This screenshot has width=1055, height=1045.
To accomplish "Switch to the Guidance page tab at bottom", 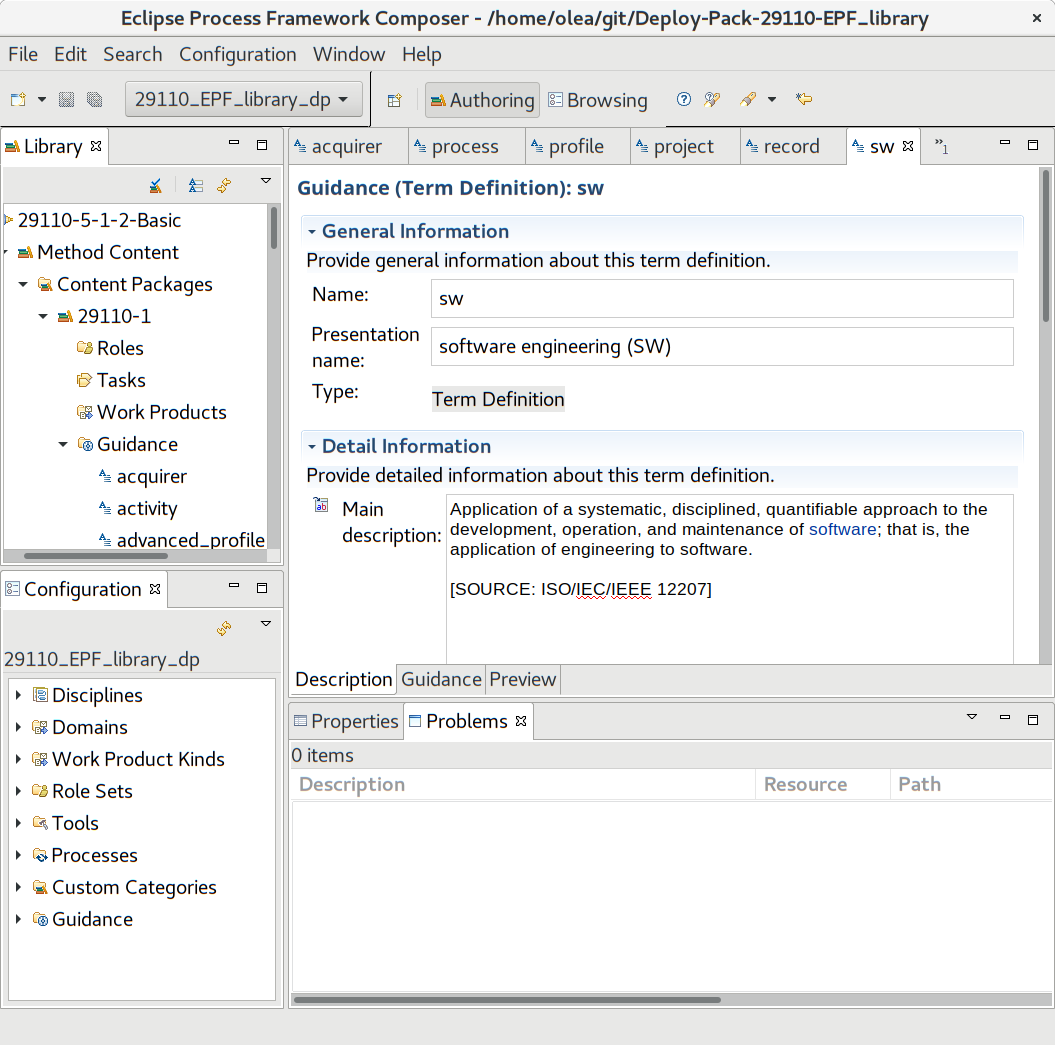I will (x=441, y=679).
